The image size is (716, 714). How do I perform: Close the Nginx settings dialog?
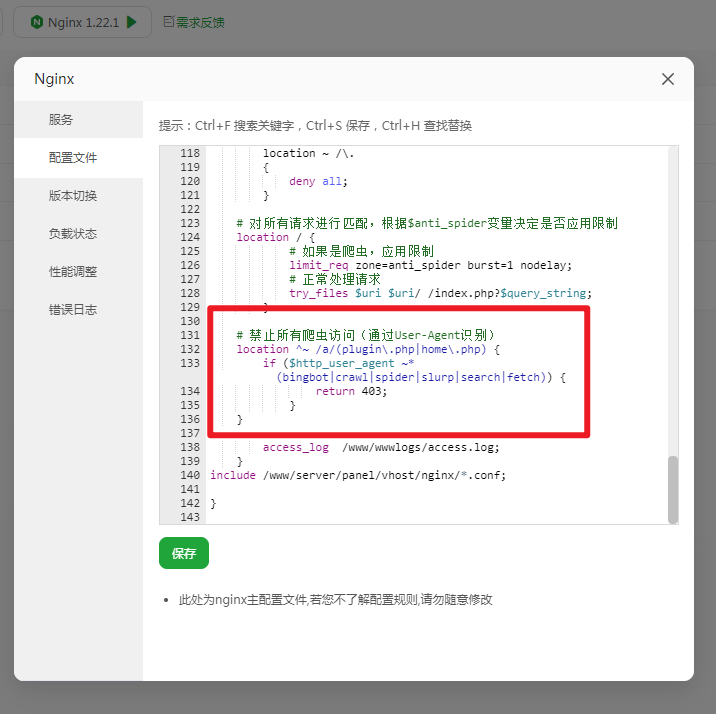click(668, 79)
